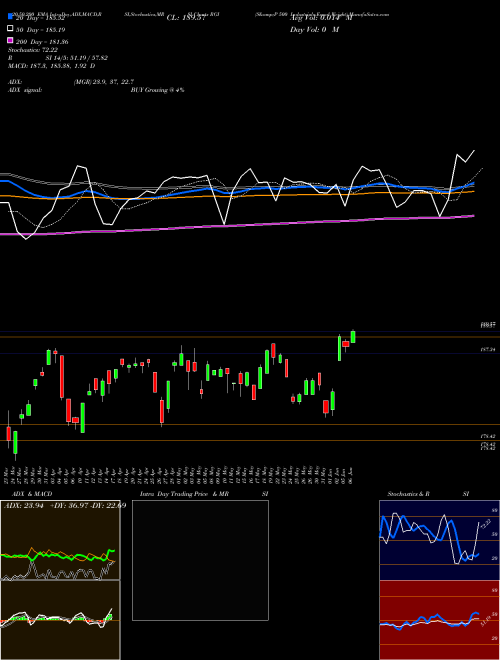Click the '(MGR) 23.9, 37, 22.7' ADX values
The height and width of the screenshot is (660, 500).
click(104, 82)
